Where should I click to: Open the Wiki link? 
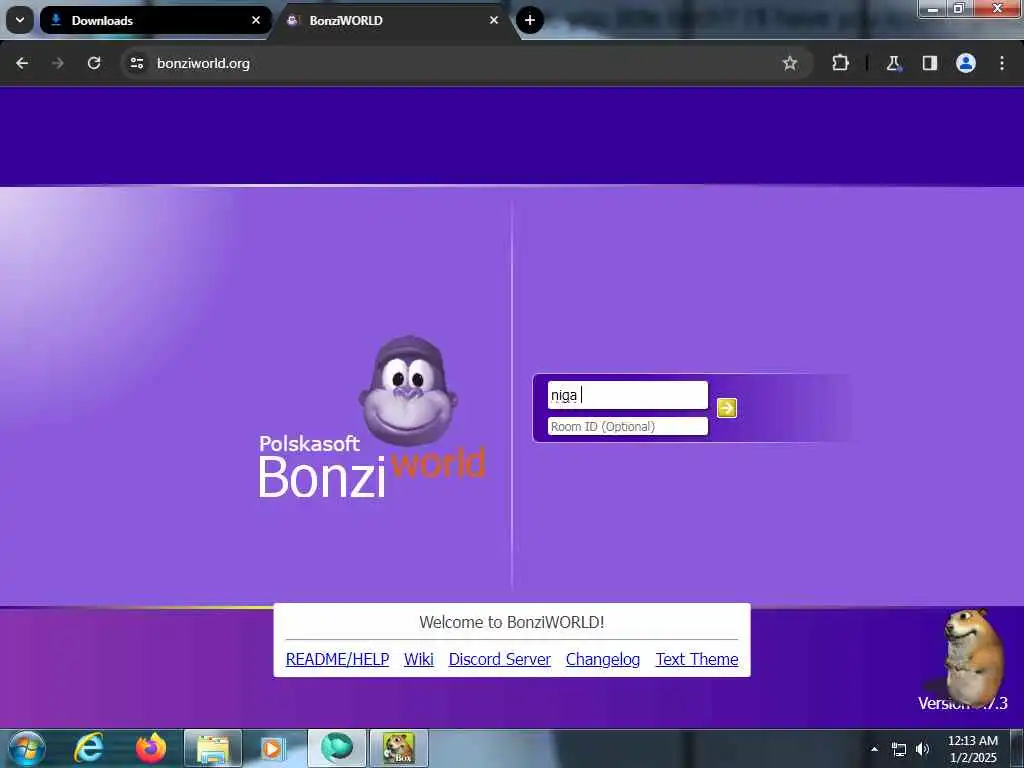(419, 660)
